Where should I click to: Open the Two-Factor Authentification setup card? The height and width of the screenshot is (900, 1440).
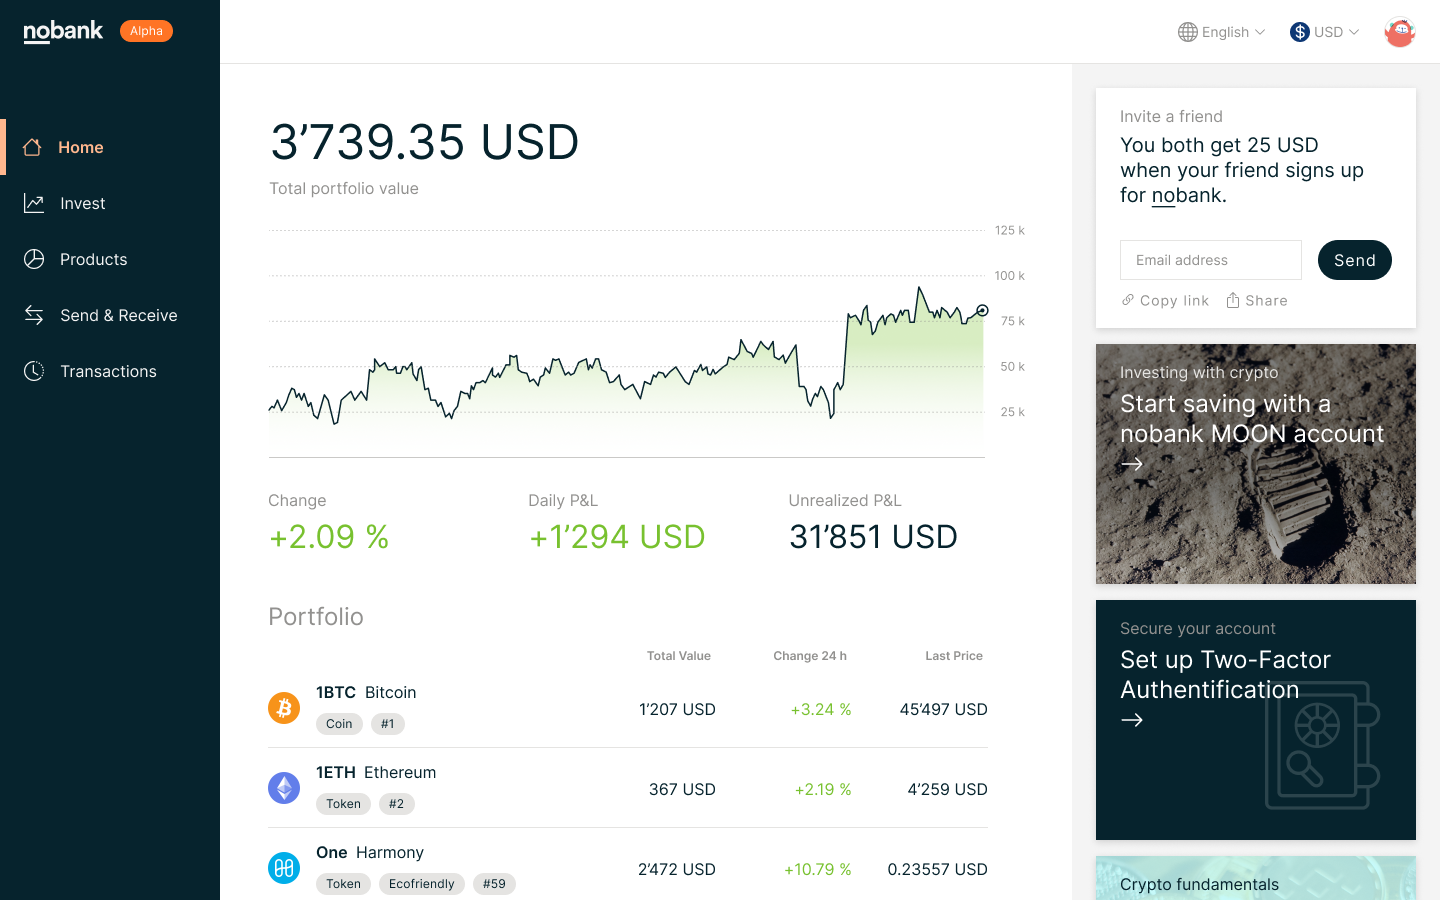point(1256,720)
